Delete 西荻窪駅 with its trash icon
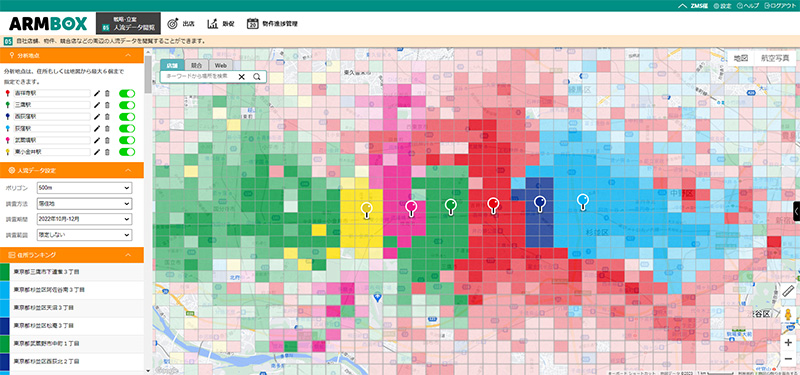The image size is (800, 375). point(107,117)
